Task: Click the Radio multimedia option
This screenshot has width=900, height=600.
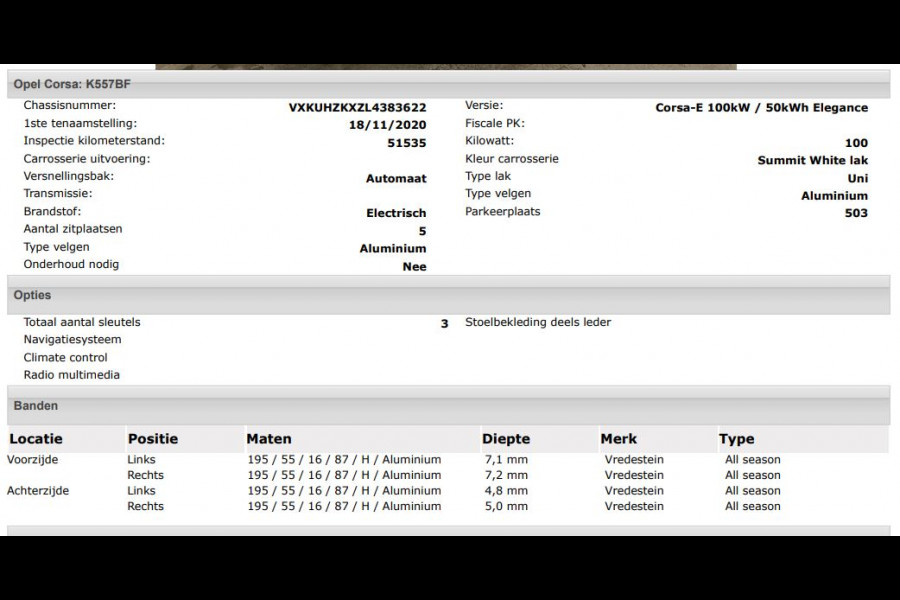Action: [x=72, y=375]
